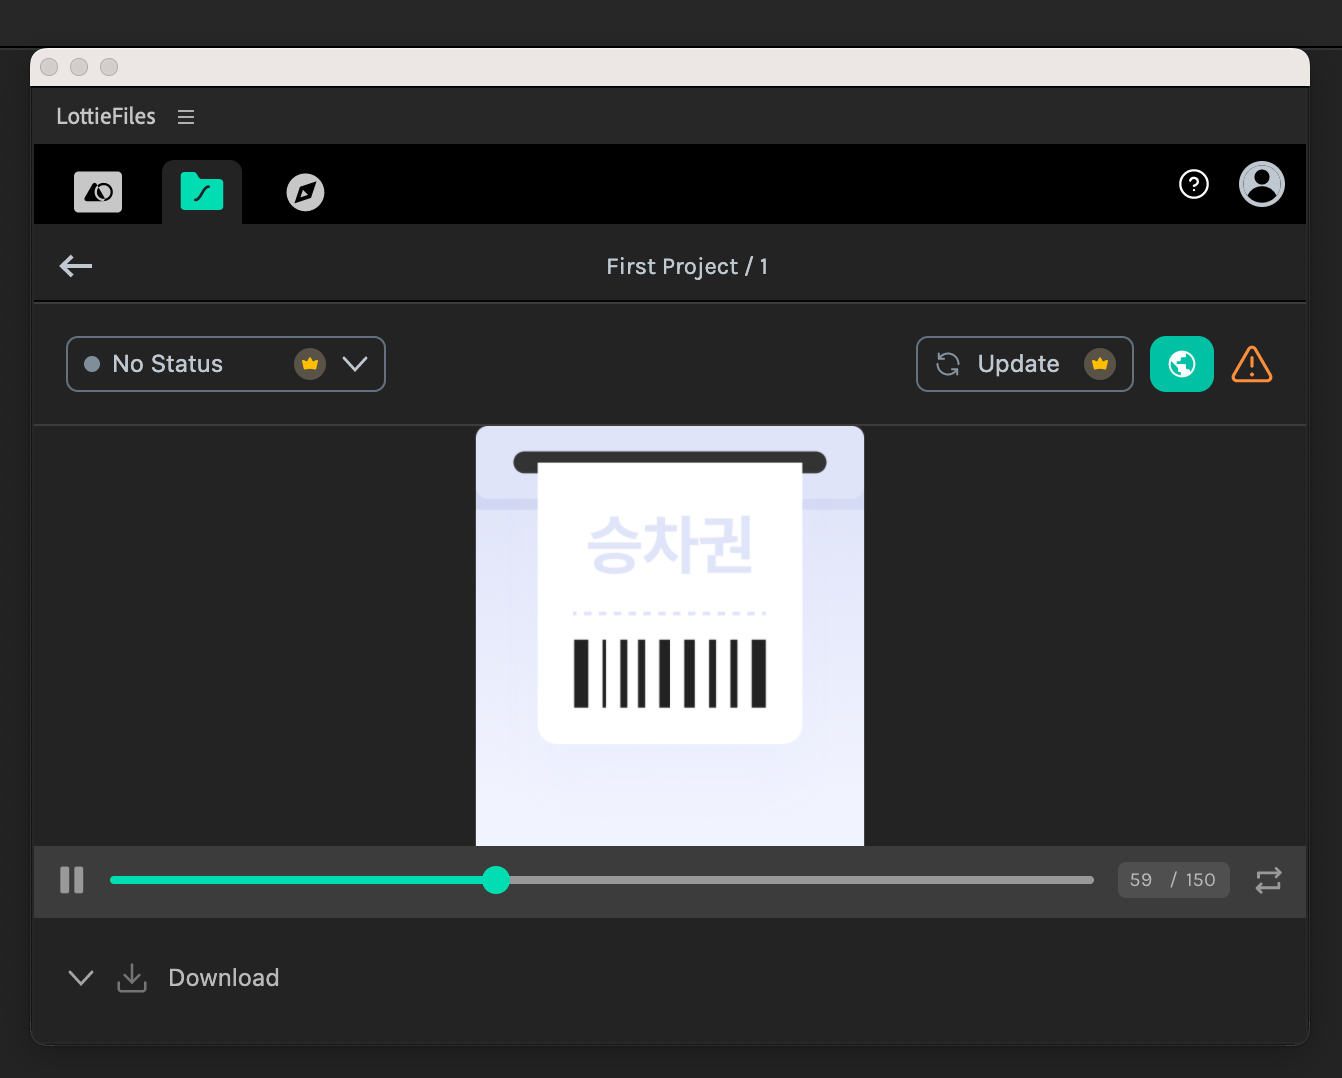Image resolution: width=1342 pixels, height=1078 pixels.
Task: Click the First Project / 1 breadcrumb
Action: pyautogui.click(x=687, y=267)
